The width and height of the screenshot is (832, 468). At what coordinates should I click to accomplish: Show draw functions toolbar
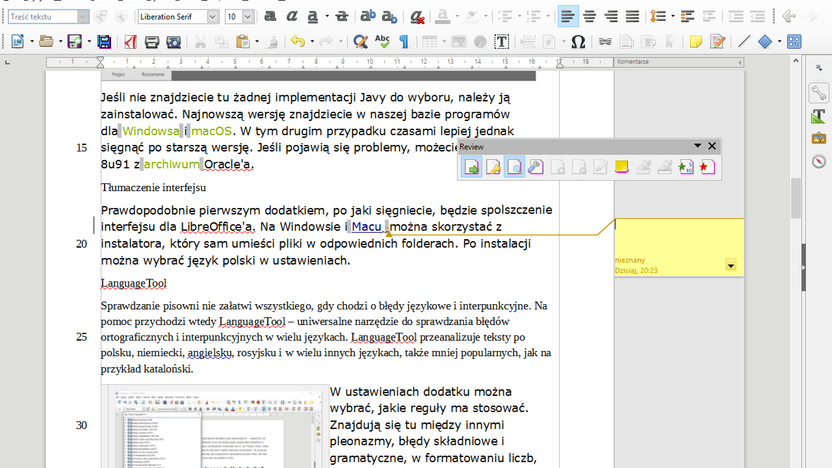(x=794, y=41)
